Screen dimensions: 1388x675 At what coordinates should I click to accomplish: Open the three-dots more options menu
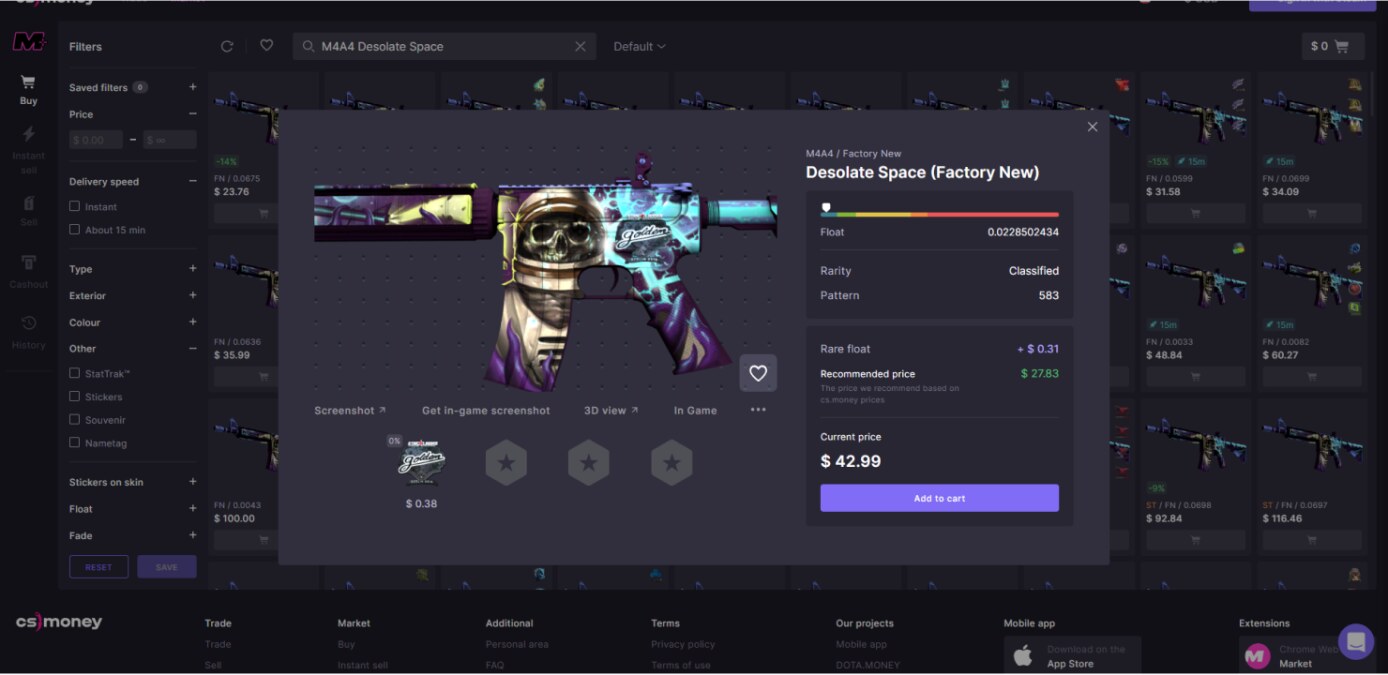759,409
